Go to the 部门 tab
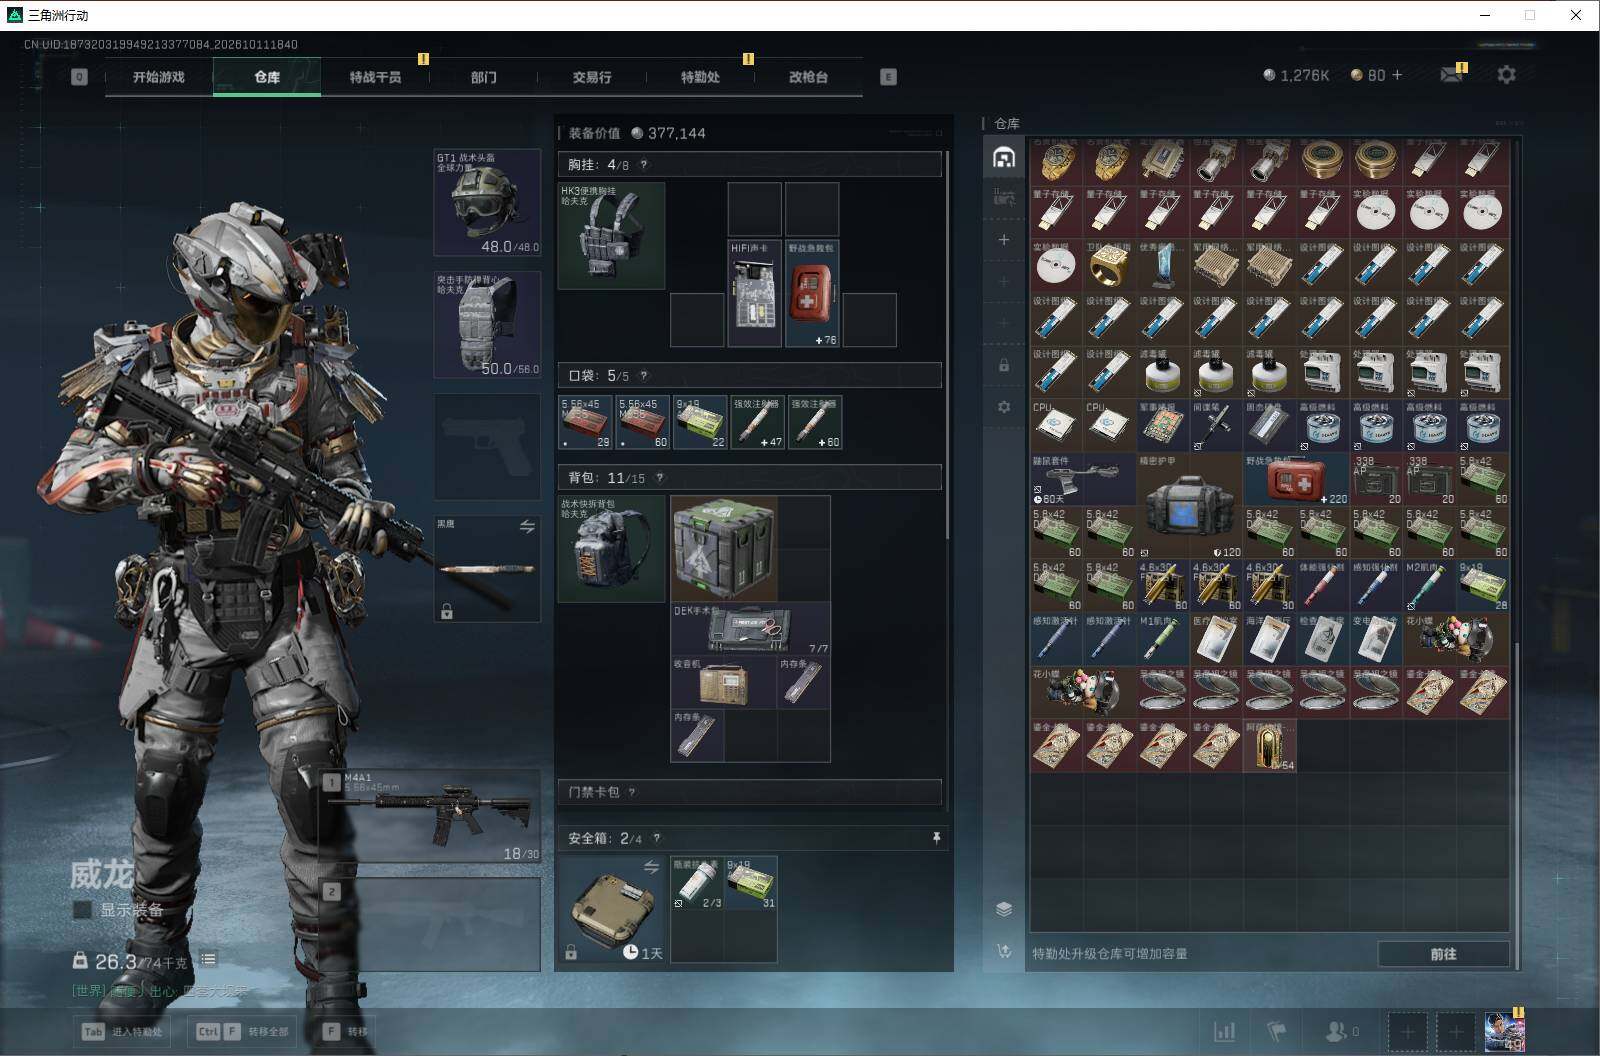The width and height of the screenshot is (1600, 1056). coord(484,77)
